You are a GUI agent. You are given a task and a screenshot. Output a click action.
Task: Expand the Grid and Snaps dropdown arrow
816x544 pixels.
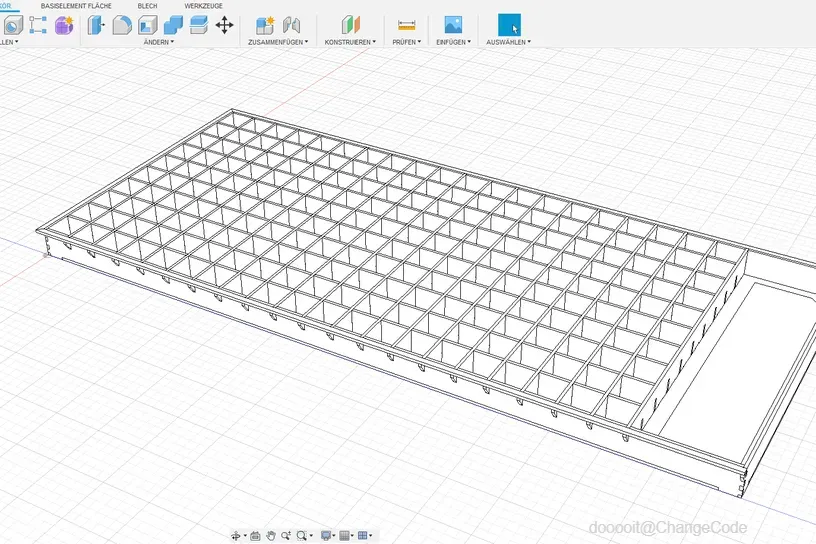[352, 536]
